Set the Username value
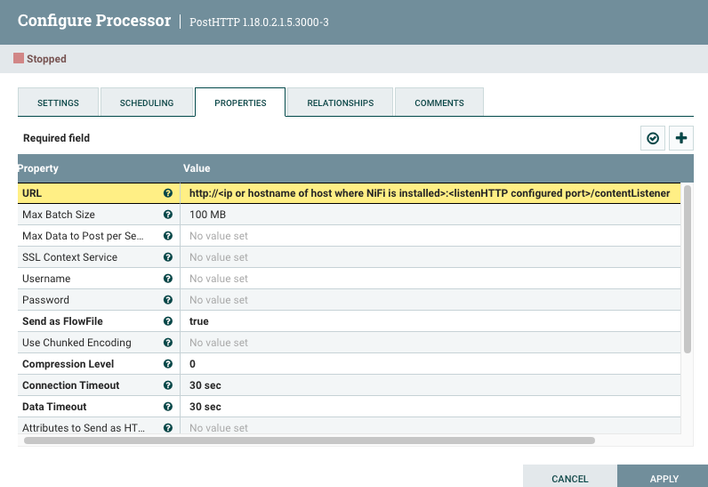The width and height of the screenshot is (708, 487). pos(430,278)
